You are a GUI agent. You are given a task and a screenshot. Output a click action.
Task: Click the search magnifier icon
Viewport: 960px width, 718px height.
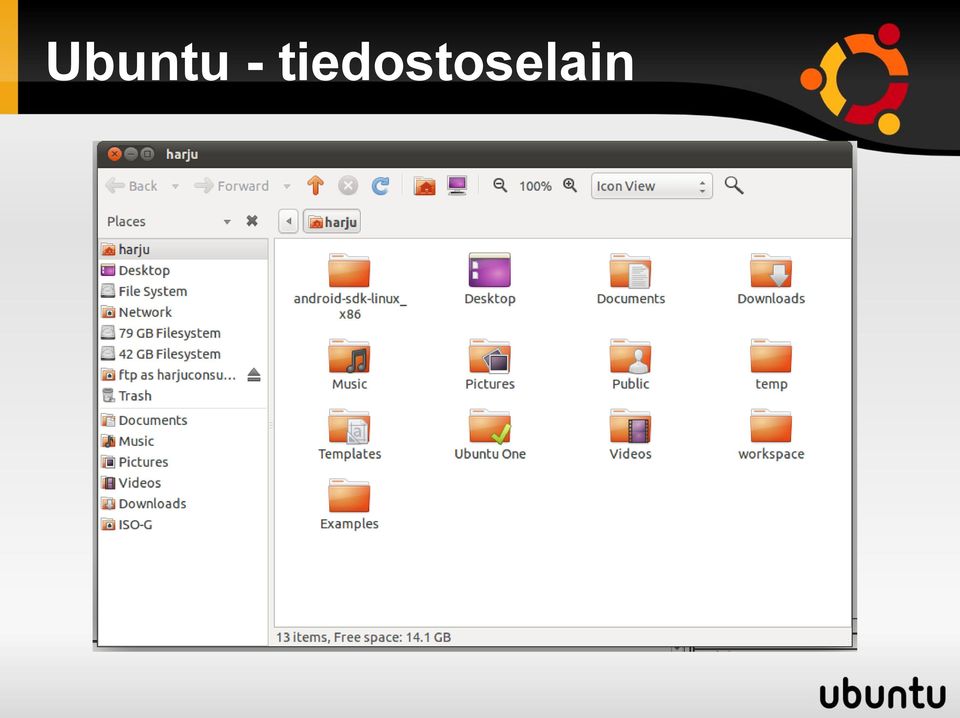click(733, 185)
